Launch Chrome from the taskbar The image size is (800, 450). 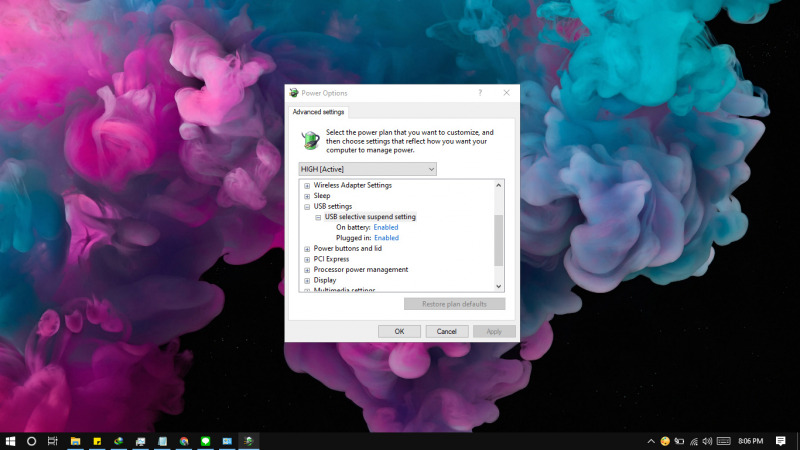point(184,441)
